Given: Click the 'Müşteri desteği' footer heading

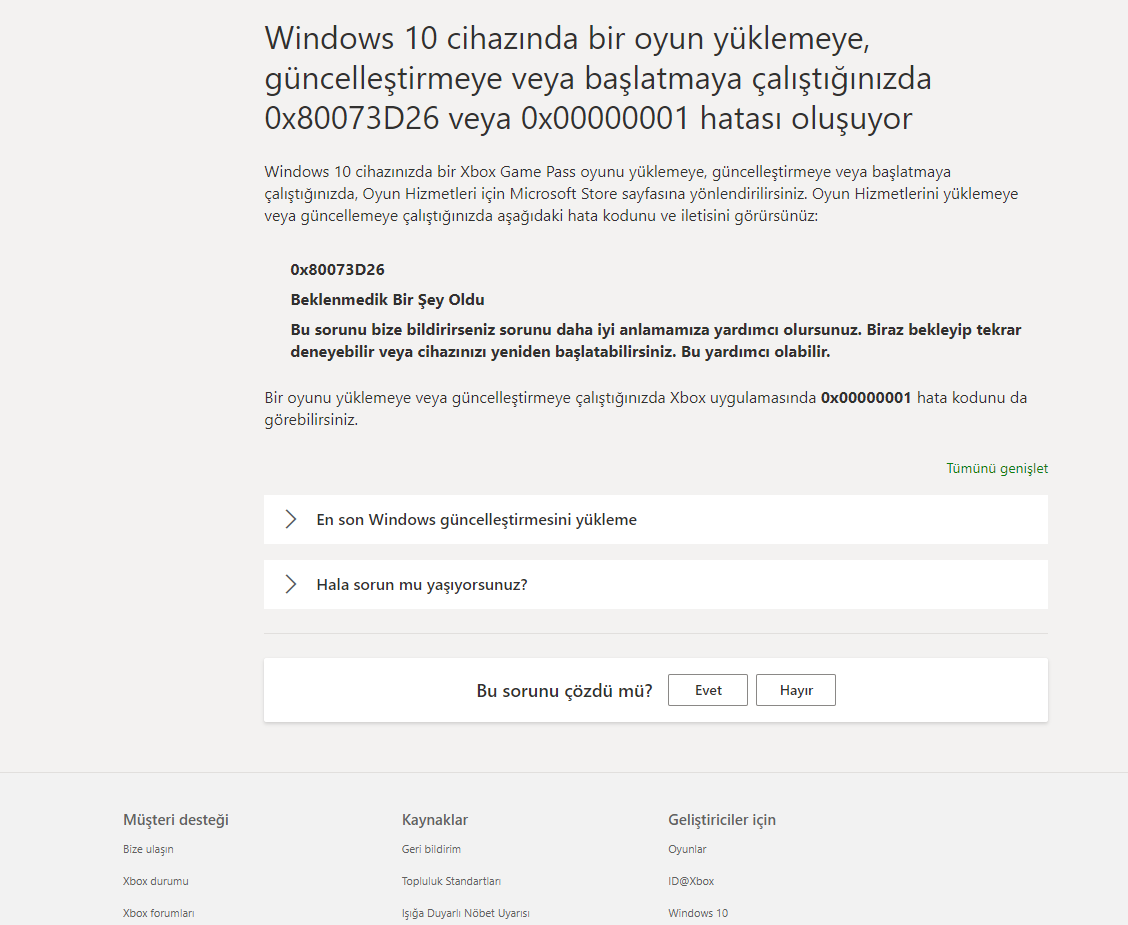Looking at the screenshot, I should pos(176,820).
